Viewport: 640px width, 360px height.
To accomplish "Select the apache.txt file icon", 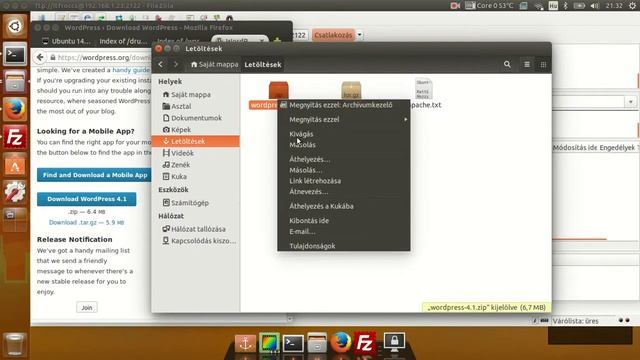I will (x=423, y=89).
